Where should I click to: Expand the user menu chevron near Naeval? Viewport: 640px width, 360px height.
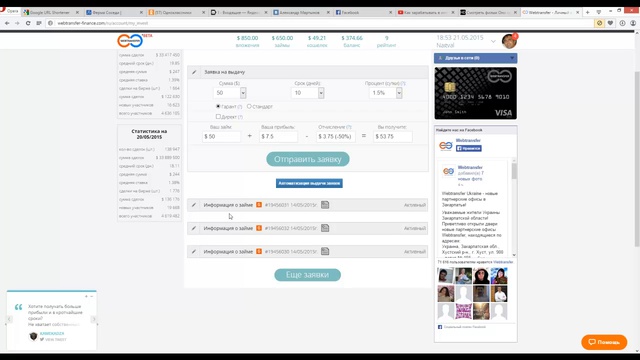(493, 42)
